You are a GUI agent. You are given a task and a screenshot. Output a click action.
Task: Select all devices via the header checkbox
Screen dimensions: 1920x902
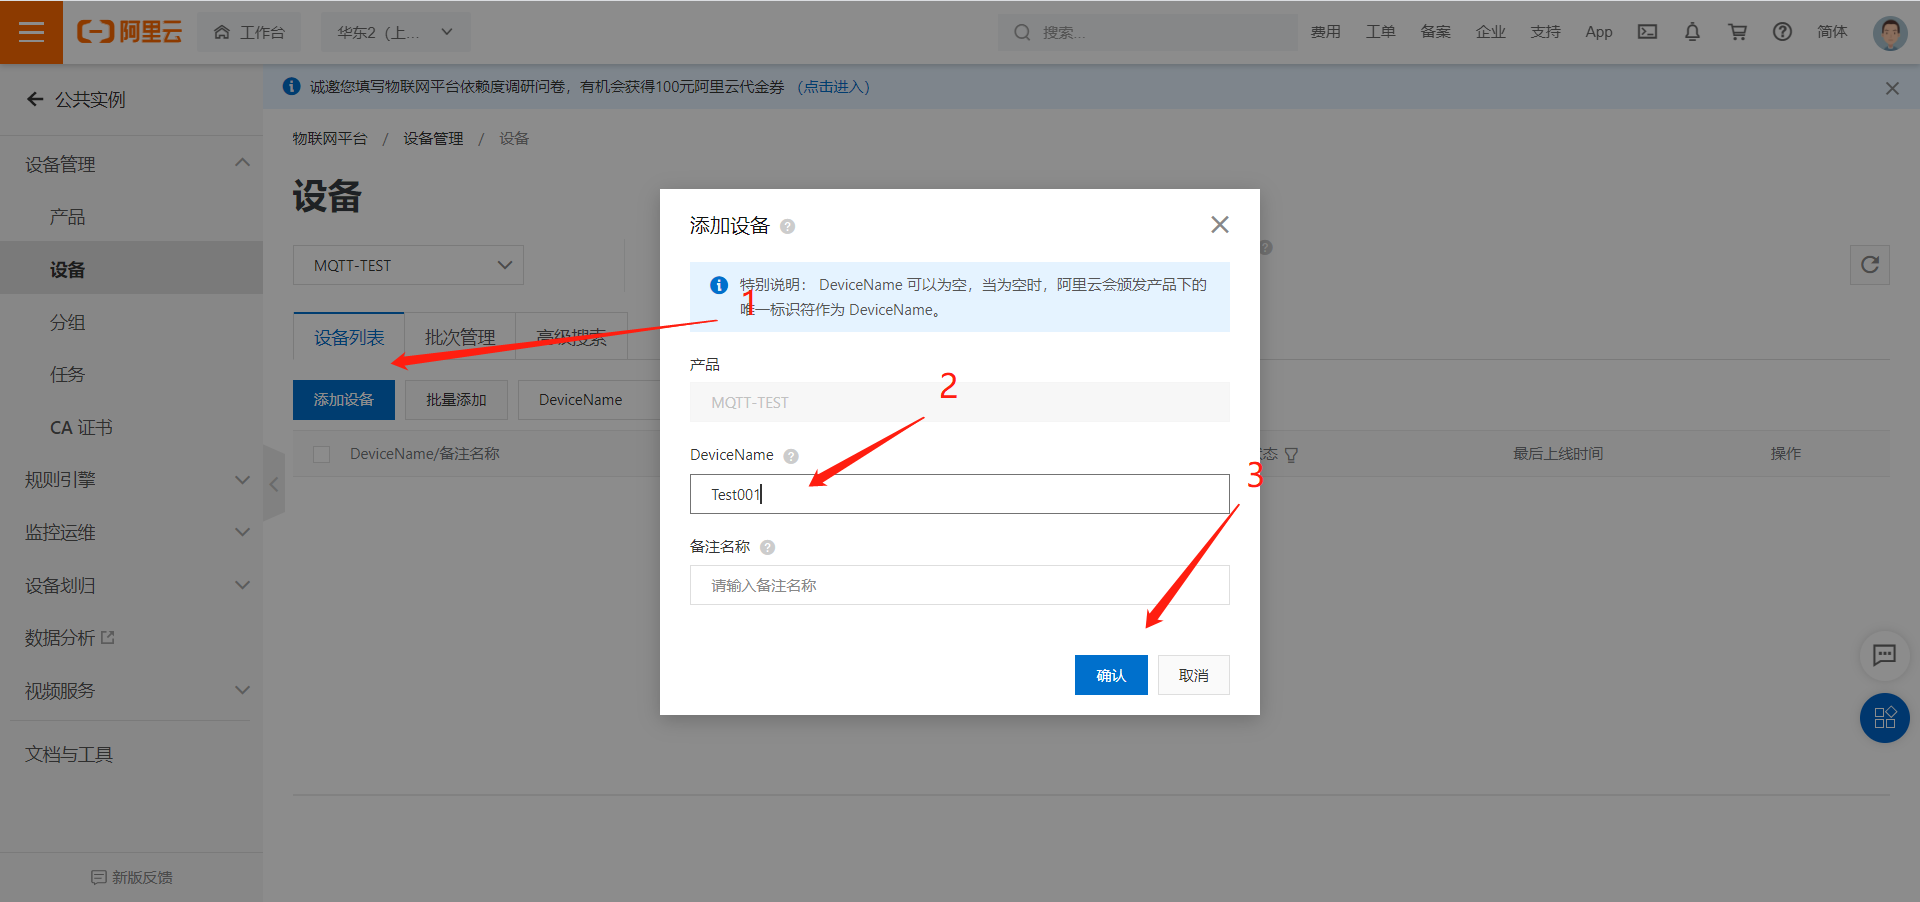tap(321, 453)
